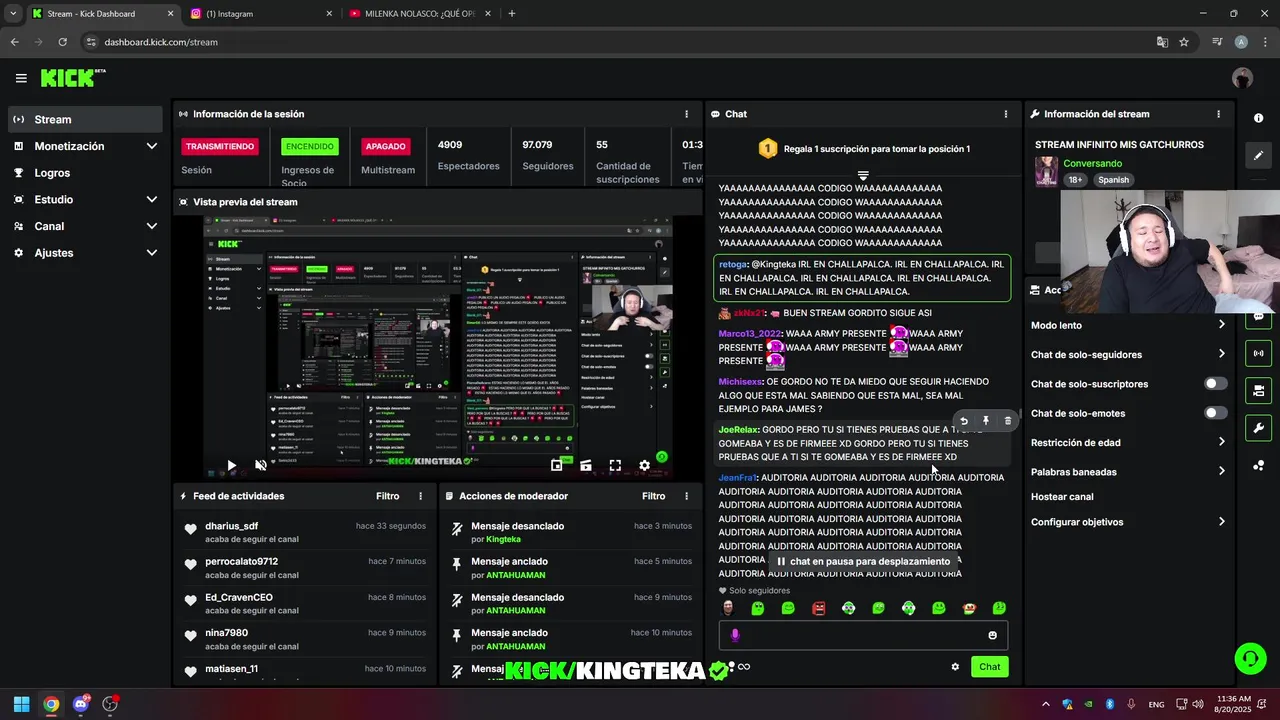Open Chat panel three-dot menu
Image resolution: width=1280 pixels, height=720 pixels.
click(1006, 114)
